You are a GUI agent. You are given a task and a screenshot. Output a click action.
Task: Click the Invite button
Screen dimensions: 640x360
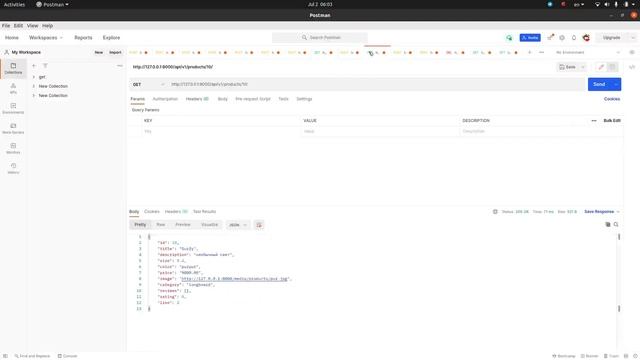coord(530,38)
